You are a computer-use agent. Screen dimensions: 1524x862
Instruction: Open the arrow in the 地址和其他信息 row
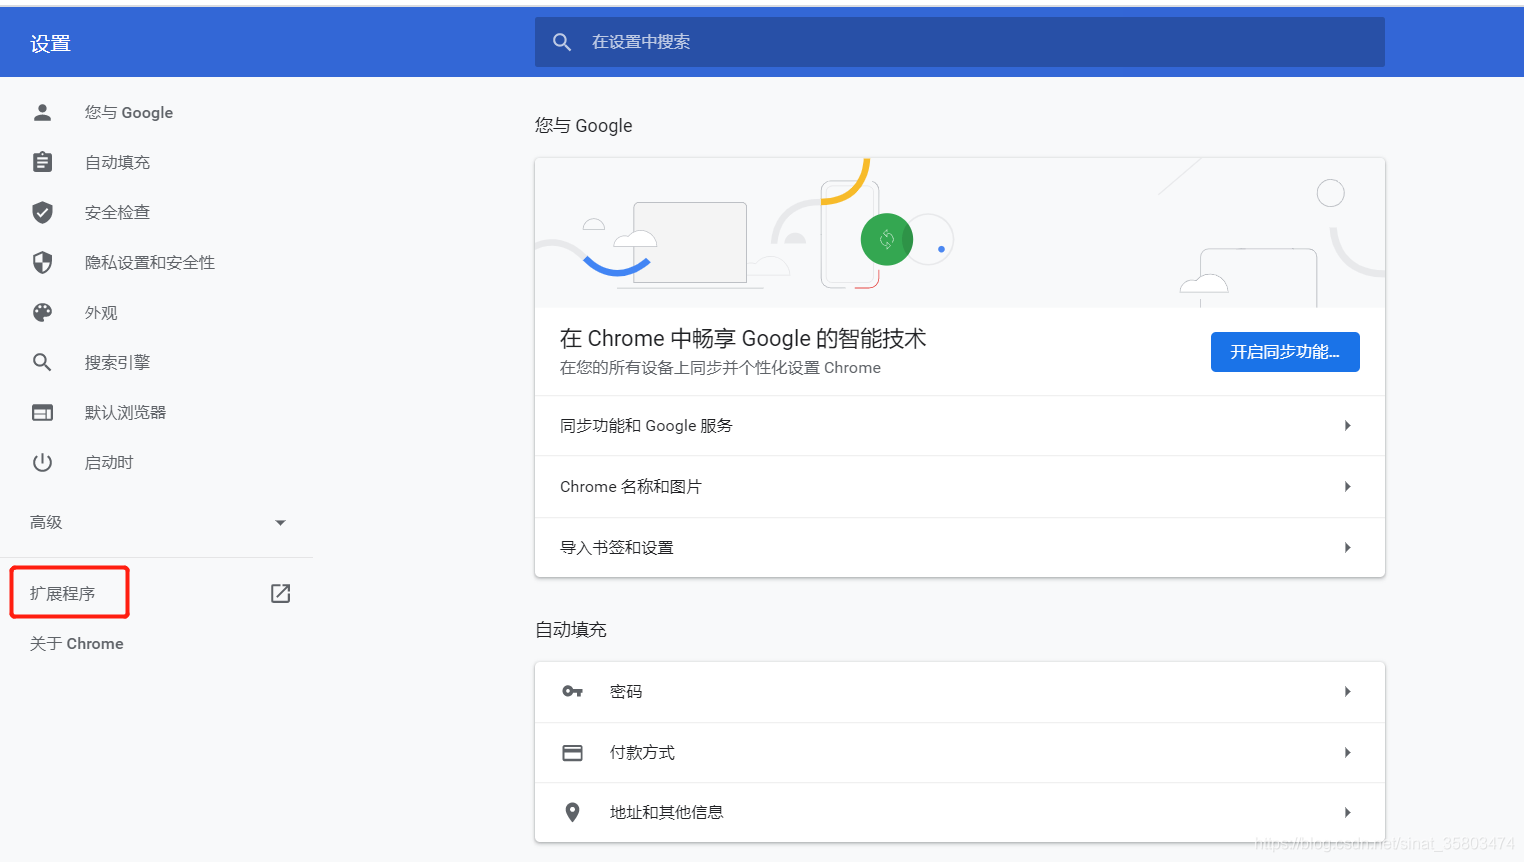1348,813
